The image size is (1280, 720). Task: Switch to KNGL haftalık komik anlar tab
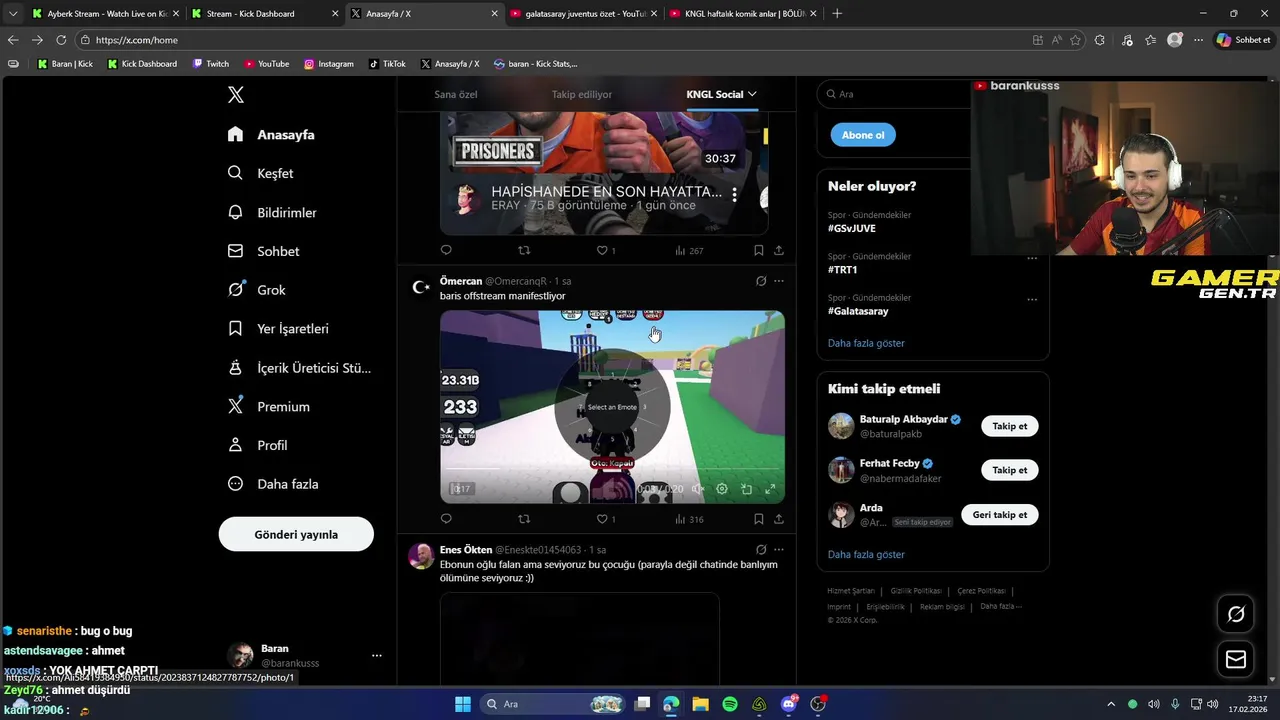point(743,14)
